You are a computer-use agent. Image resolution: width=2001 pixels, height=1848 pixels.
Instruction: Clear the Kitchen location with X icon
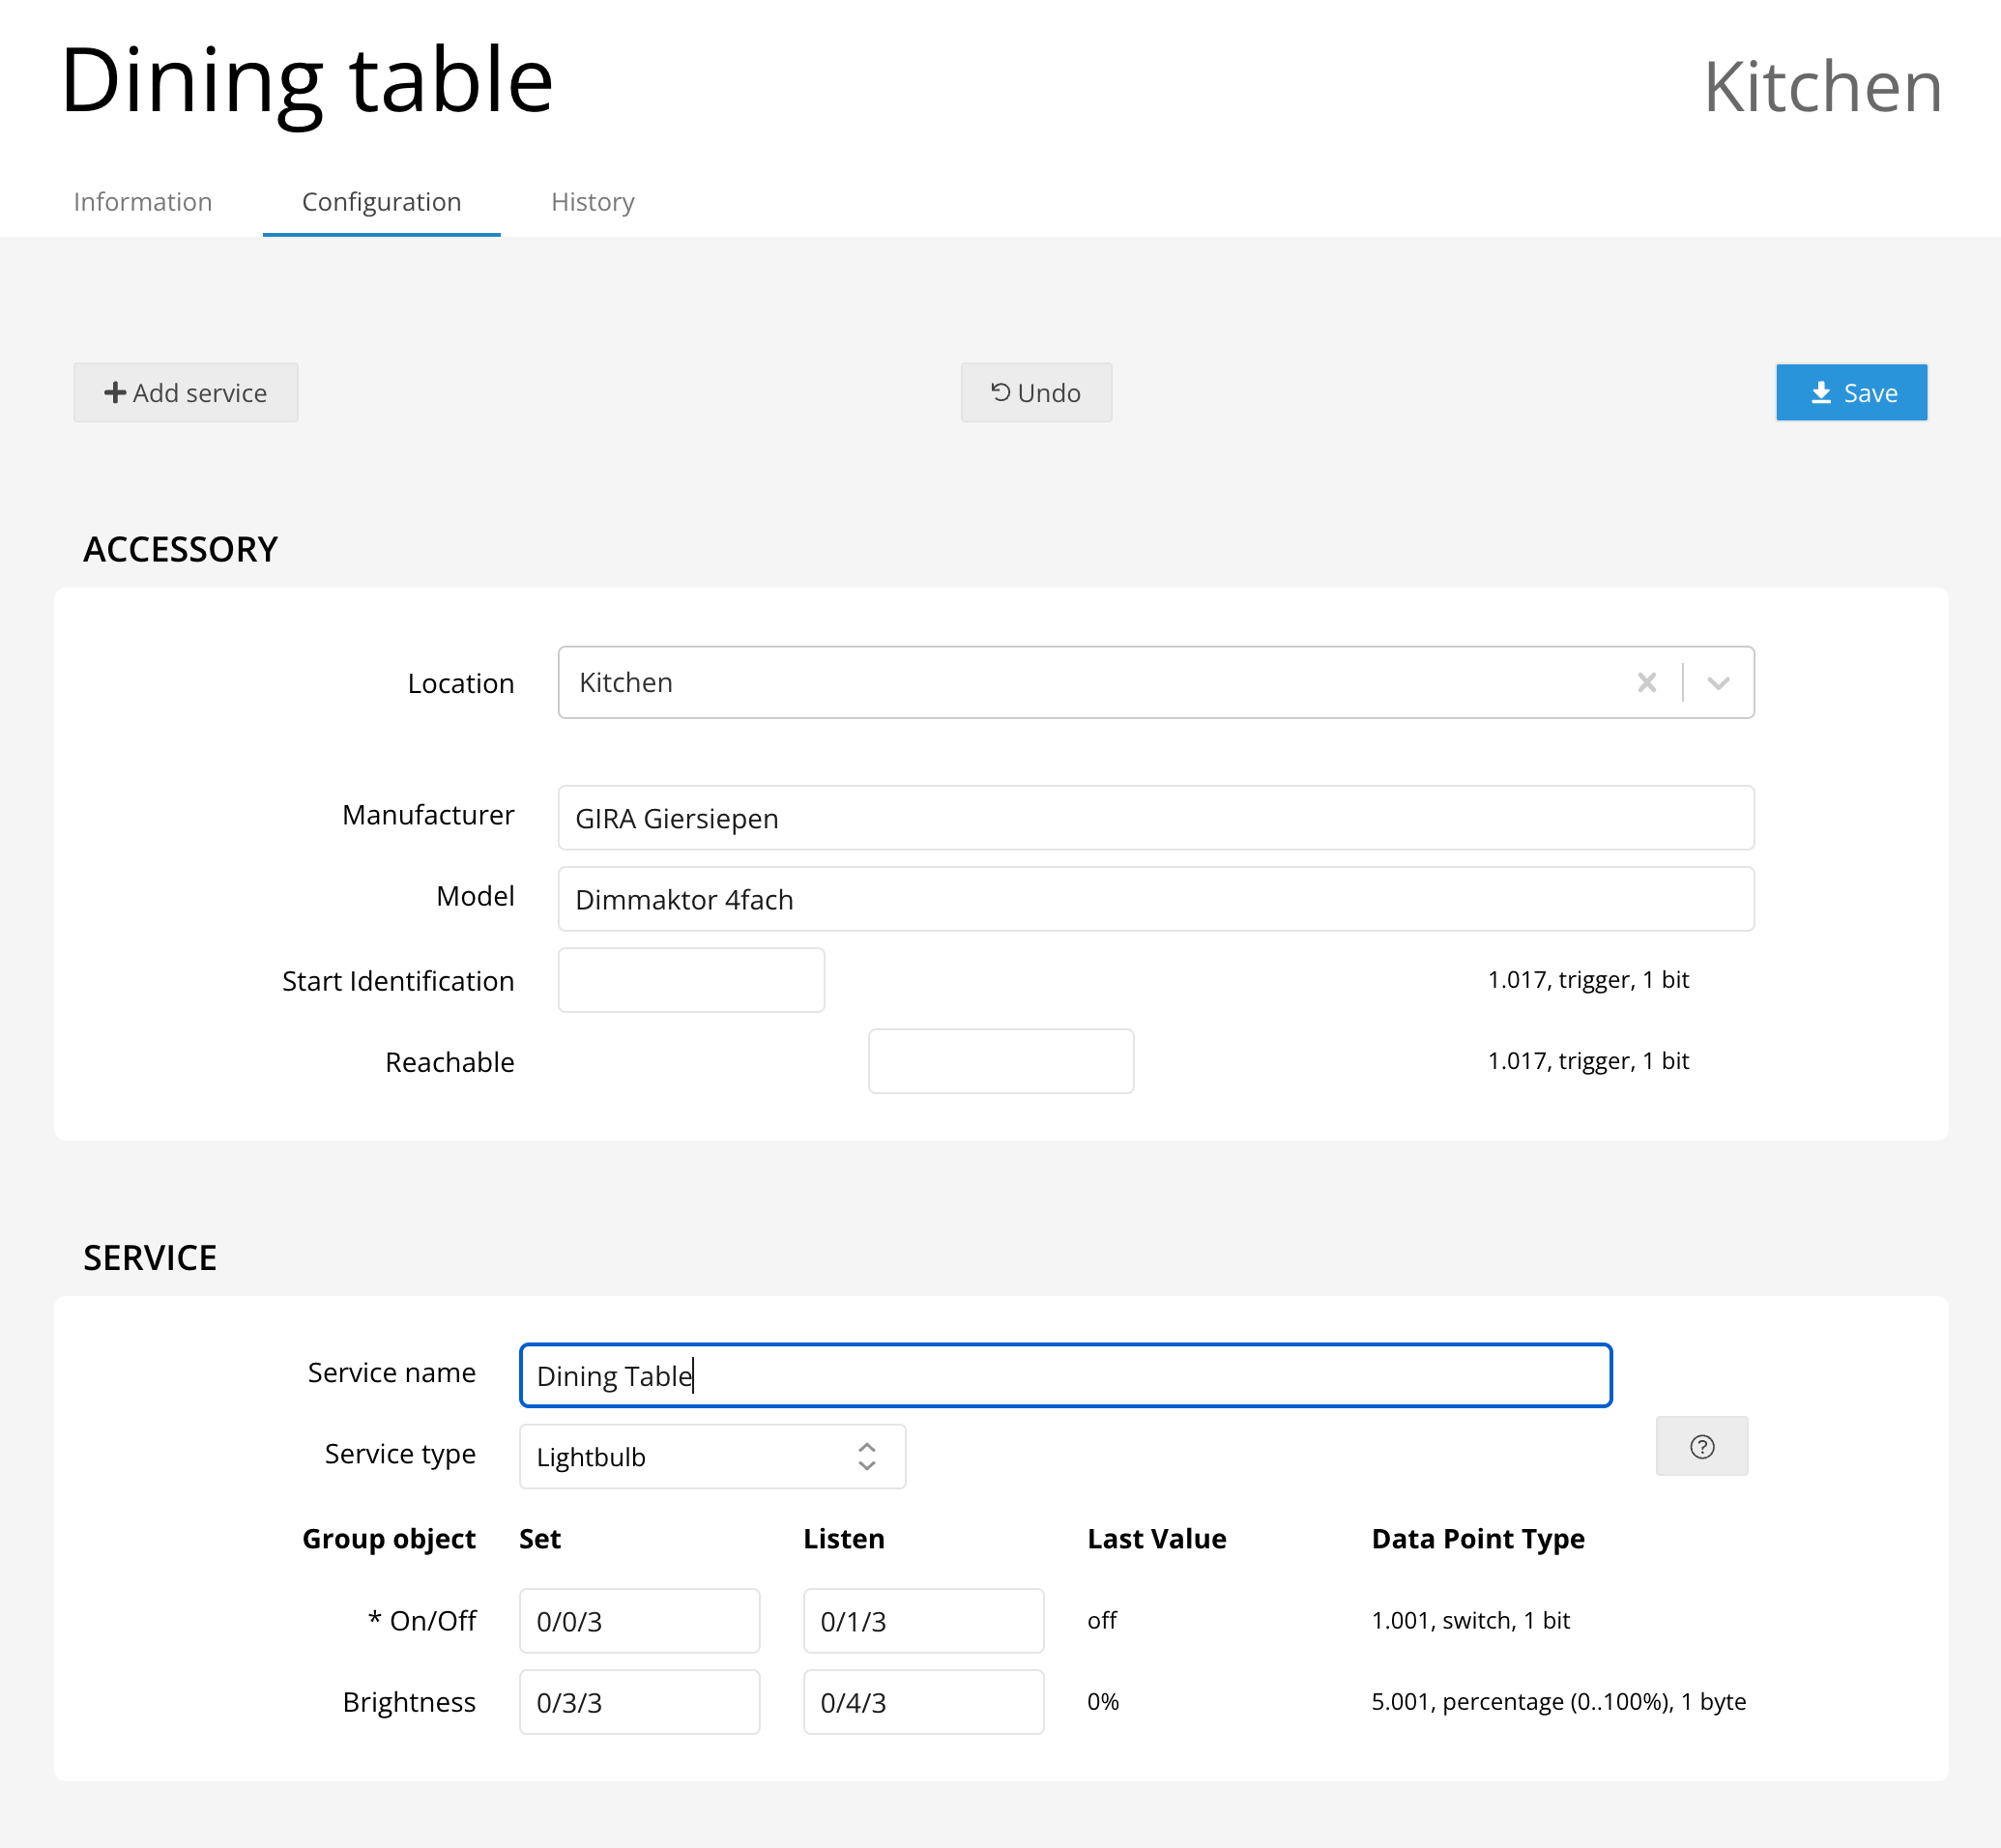pyautogui.click(x=1646, y=683)
